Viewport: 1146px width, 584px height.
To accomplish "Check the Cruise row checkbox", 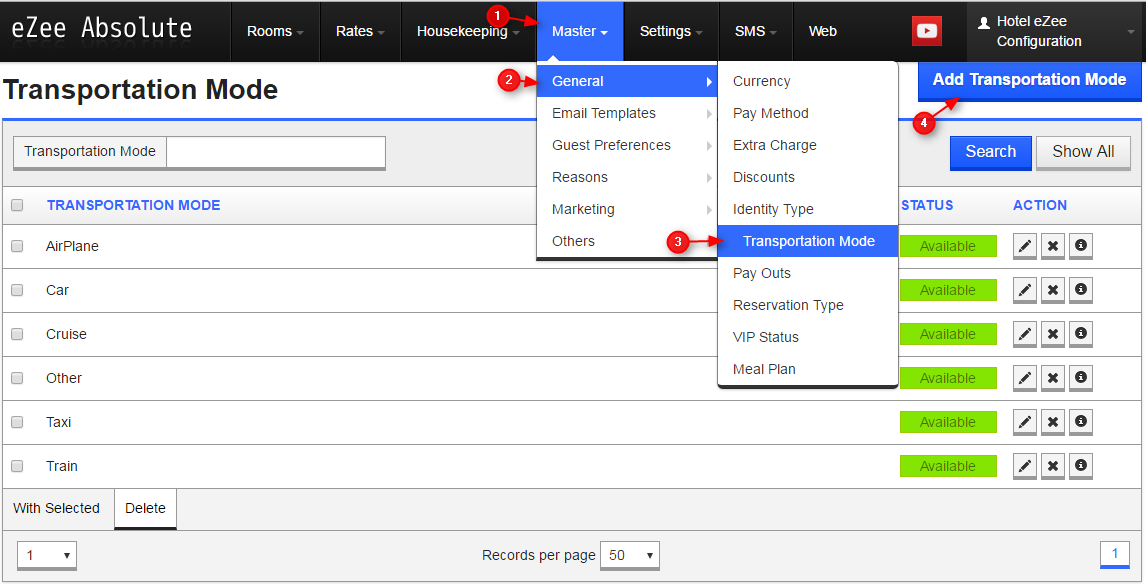I will 17,334.
